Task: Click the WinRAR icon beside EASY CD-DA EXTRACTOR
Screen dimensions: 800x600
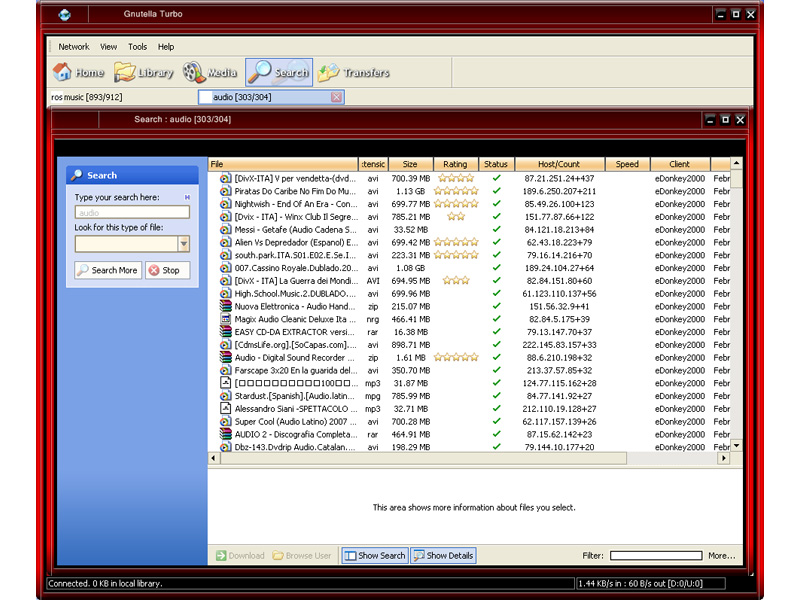Action: coord(226,332)
